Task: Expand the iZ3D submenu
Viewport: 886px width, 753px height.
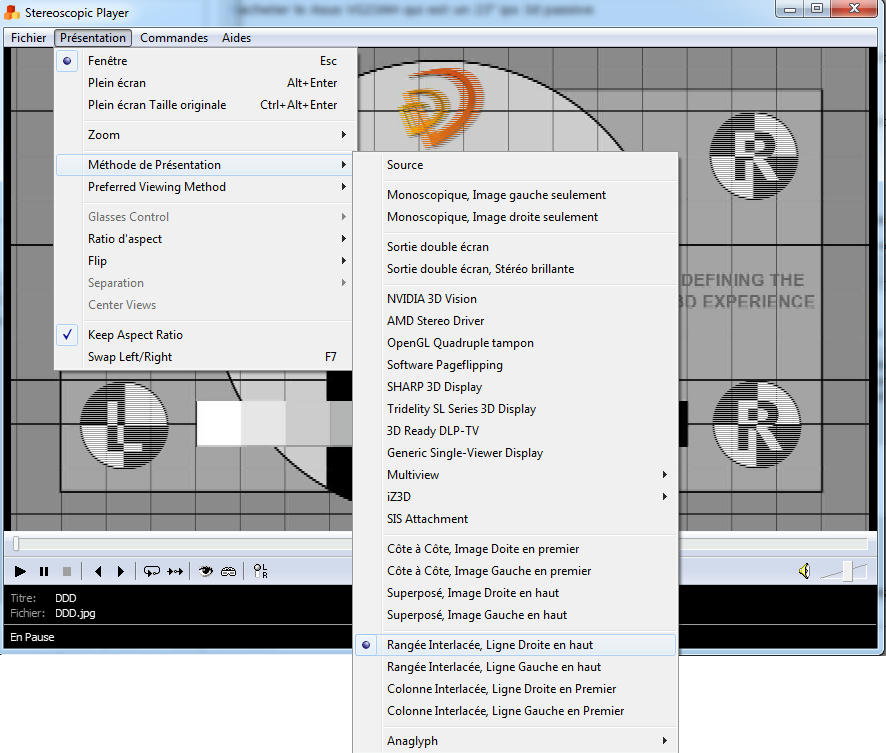Action: pos(515,497)
